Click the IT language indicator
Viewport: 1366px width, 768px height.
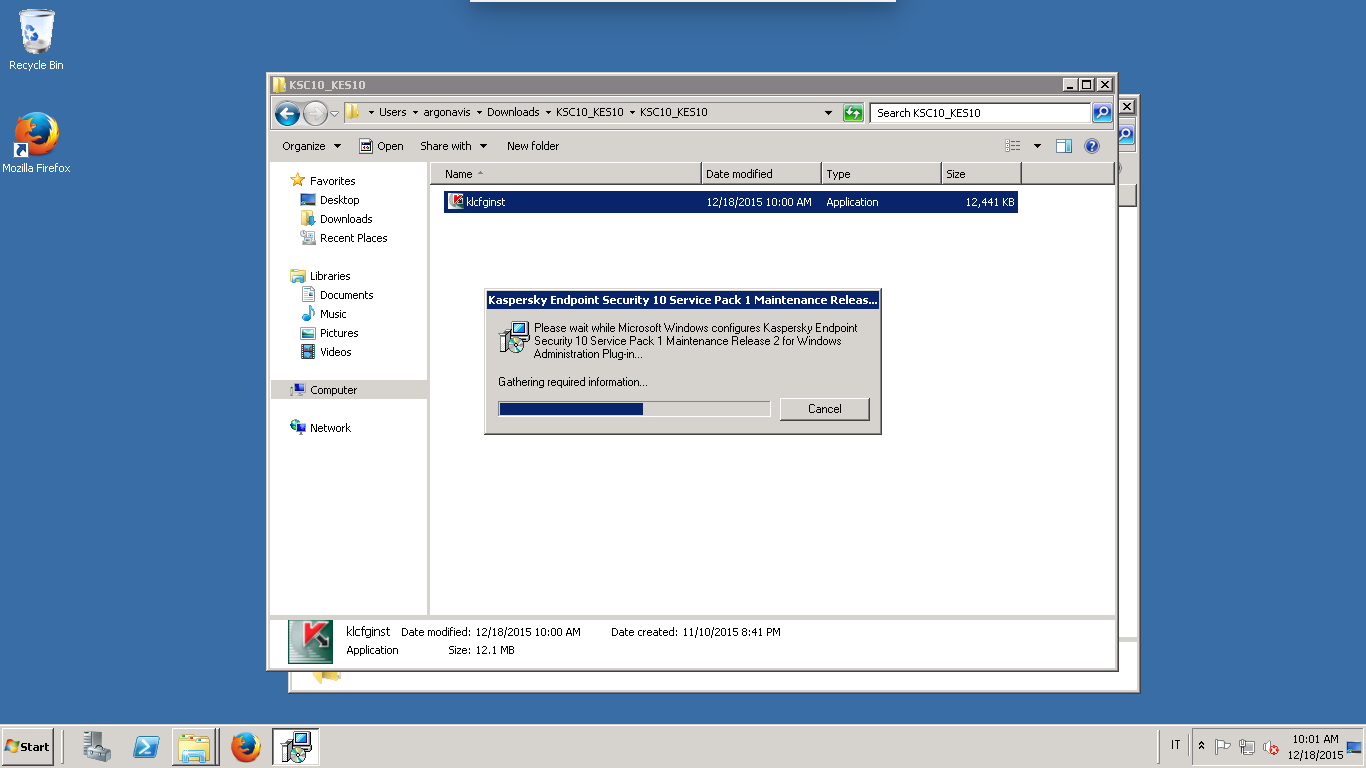click(1175, 745)
